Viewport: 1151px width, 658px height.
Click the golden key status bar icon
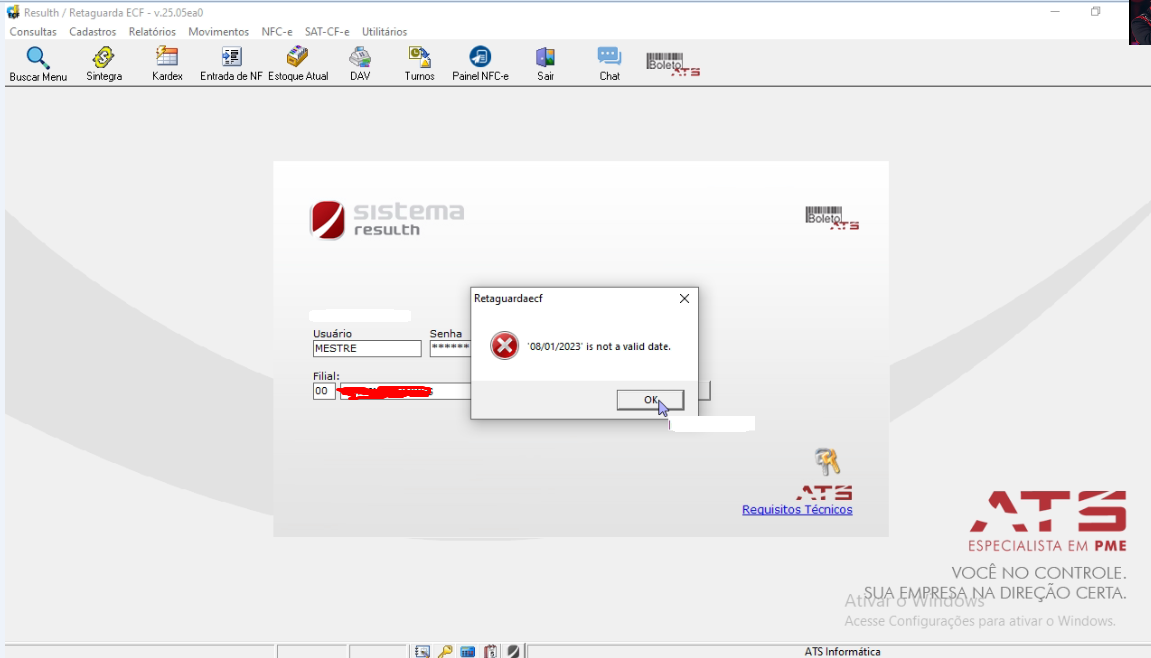445,651
